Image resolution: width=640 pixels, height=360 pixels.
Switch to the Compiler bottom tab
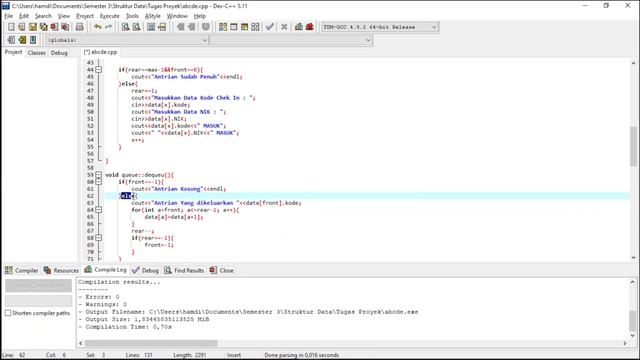coord(22,270)
